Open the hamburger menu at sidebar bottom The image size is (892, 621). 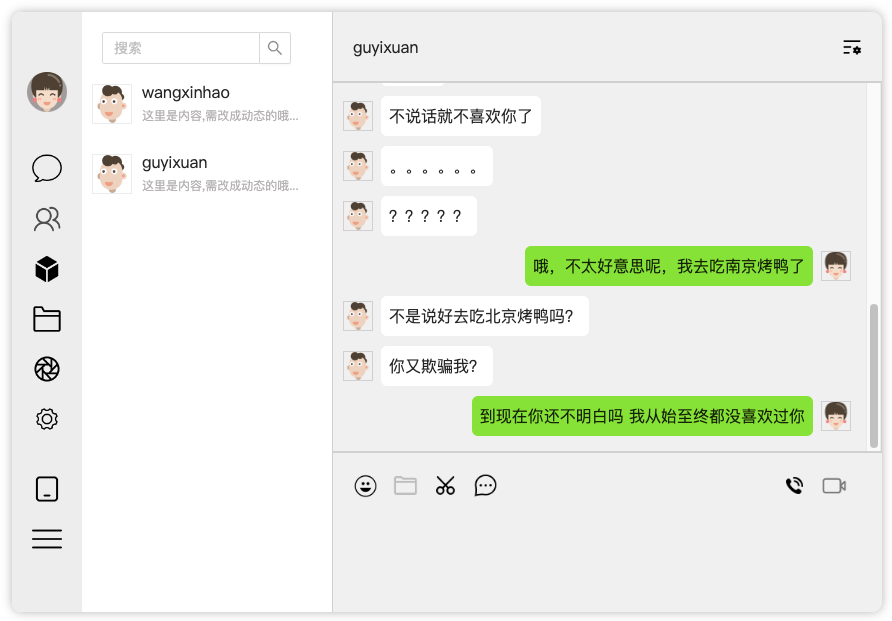[x=47, y=539]
